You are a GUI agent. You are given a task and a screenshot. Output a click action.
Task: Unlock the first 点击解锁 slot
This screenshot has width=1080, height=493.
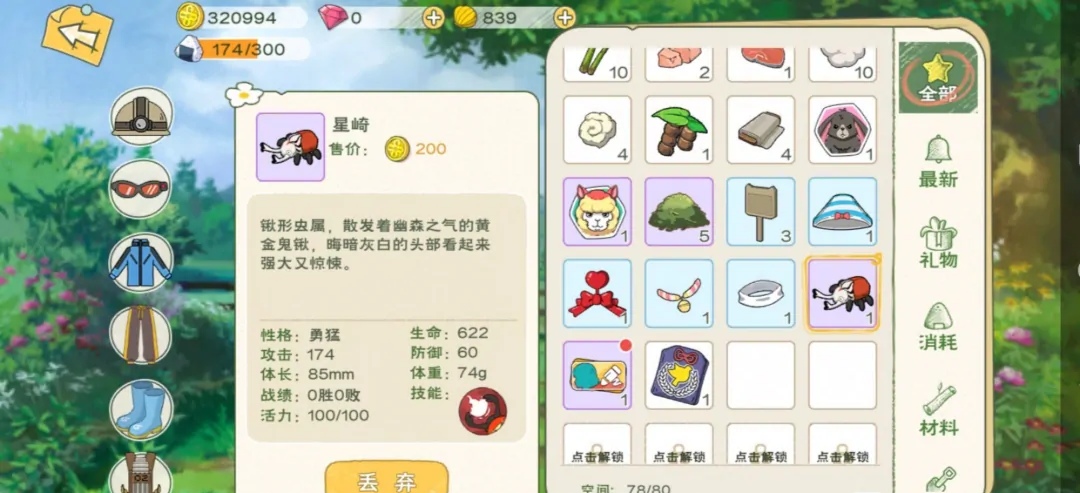[597, 444]
